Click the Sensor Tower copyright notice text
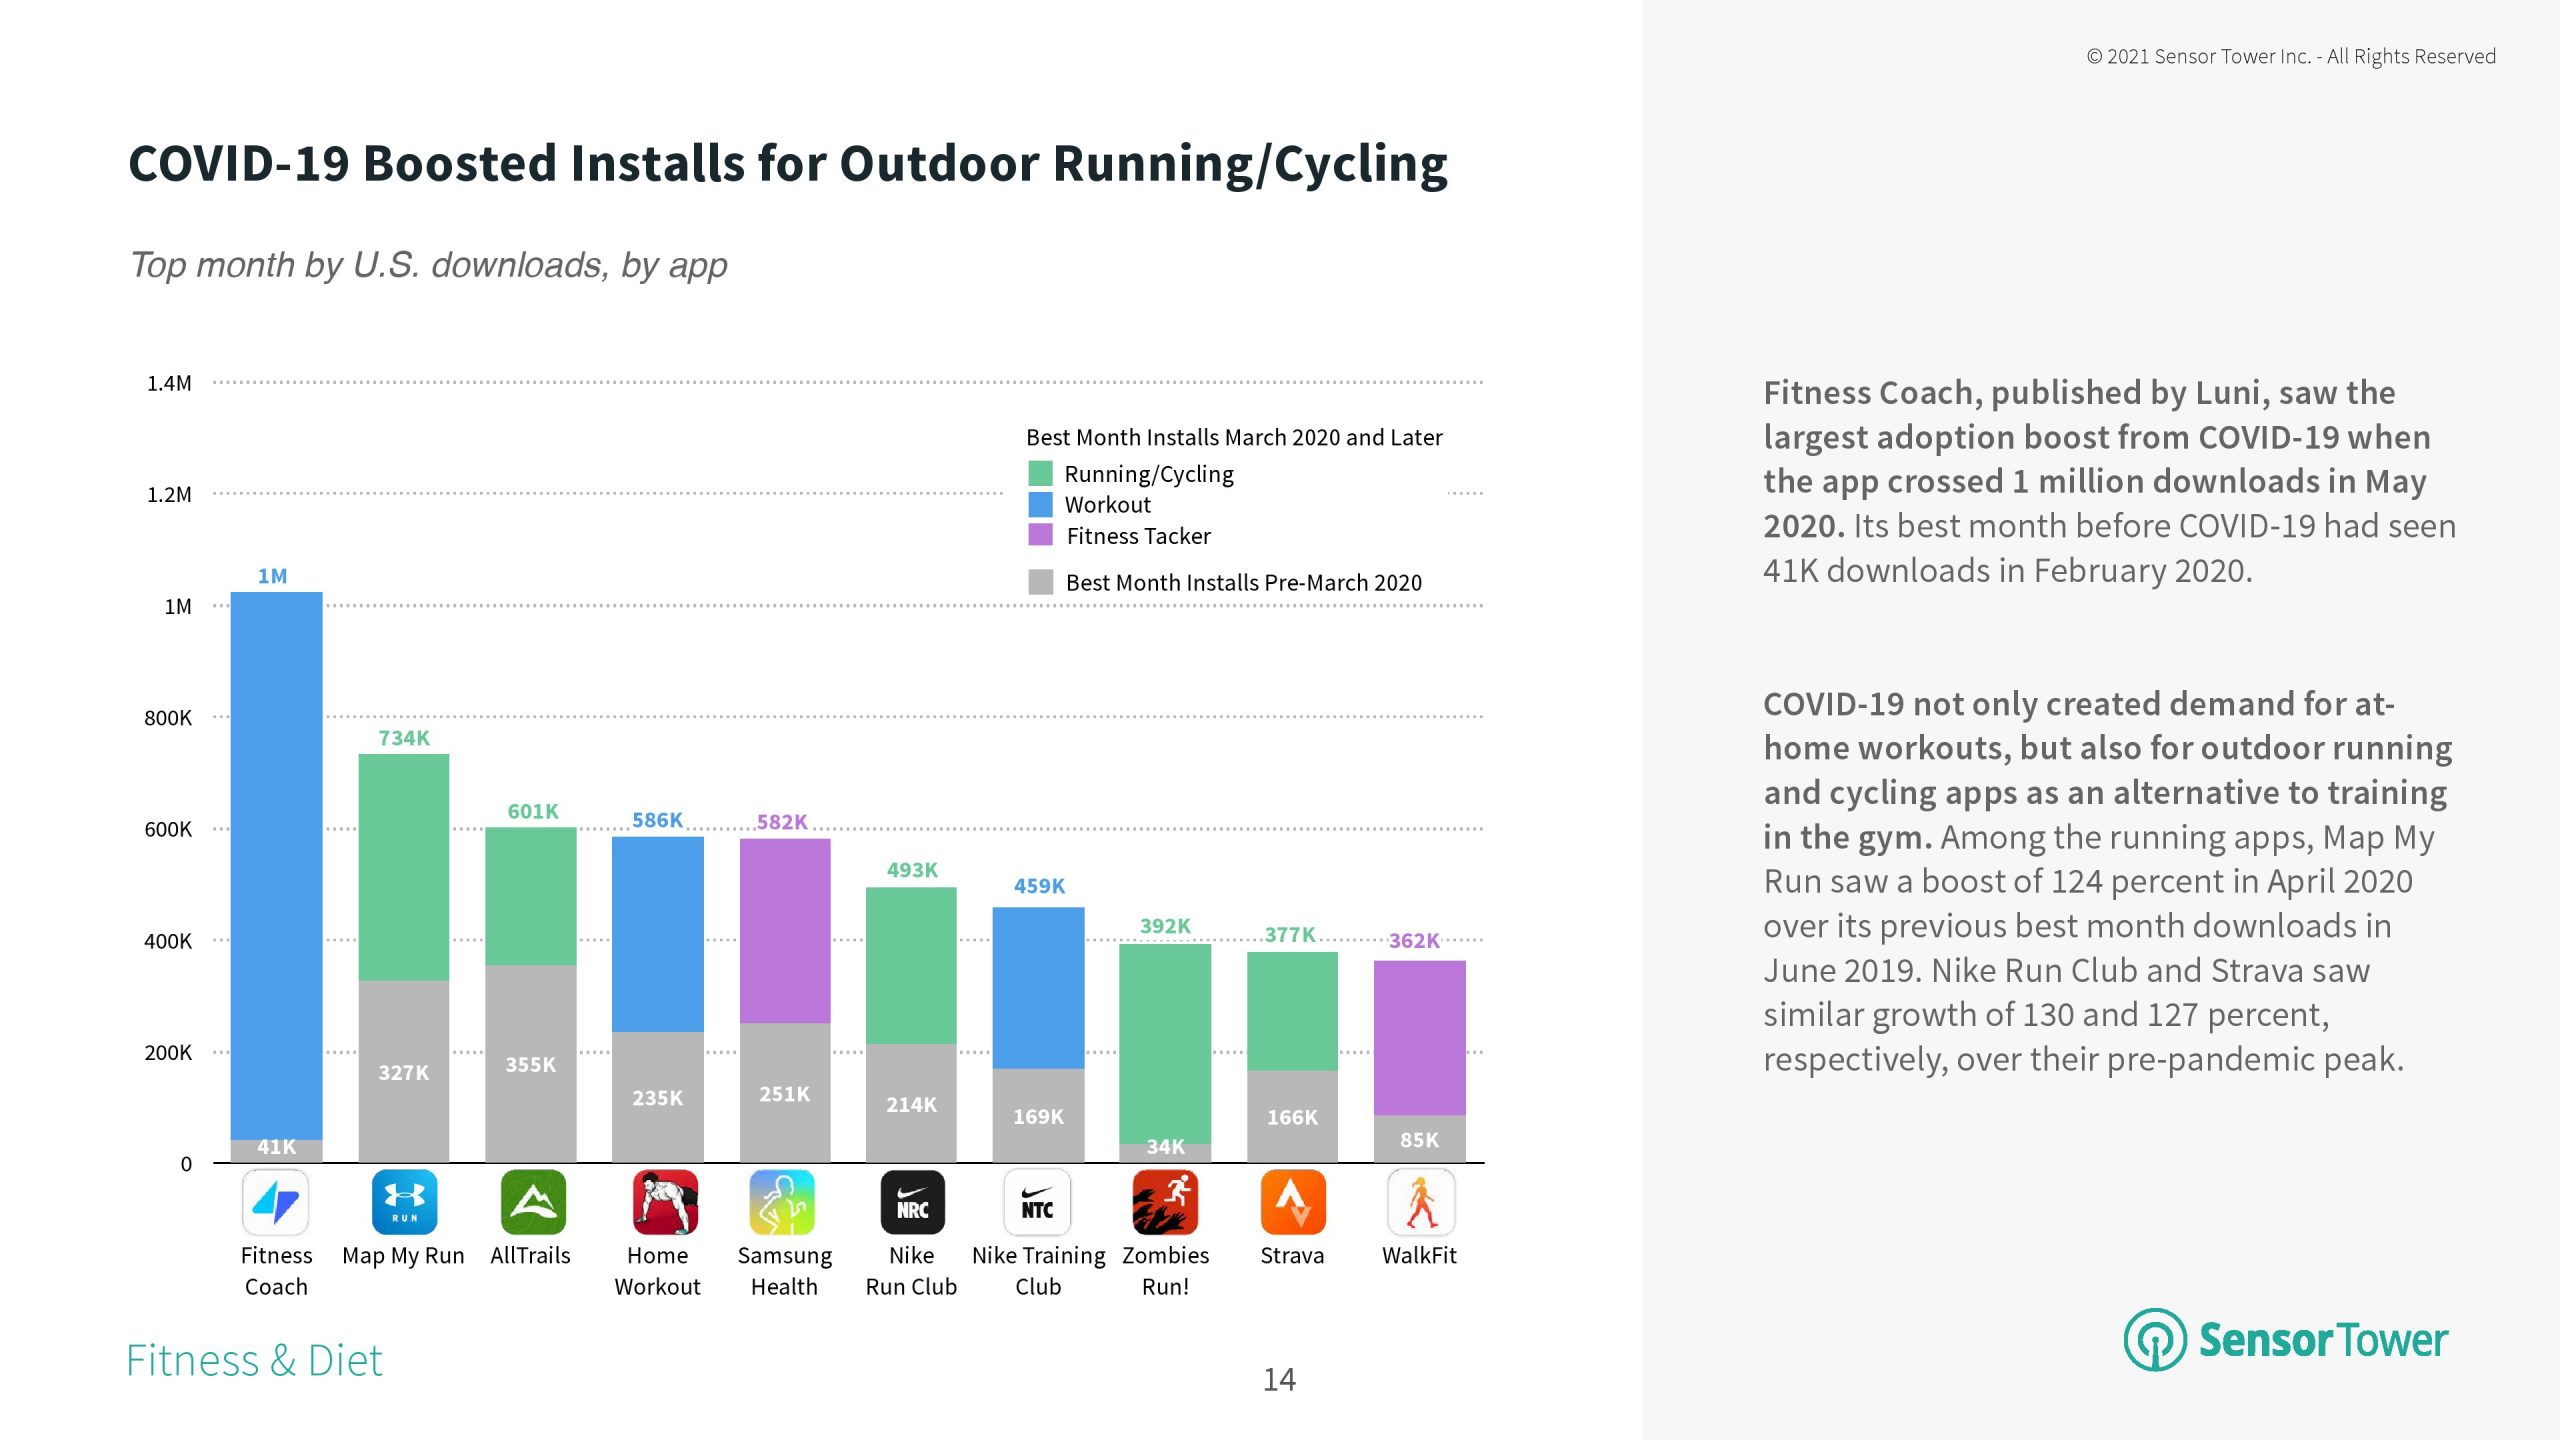2560x1440 pixels. [2290, 57]
